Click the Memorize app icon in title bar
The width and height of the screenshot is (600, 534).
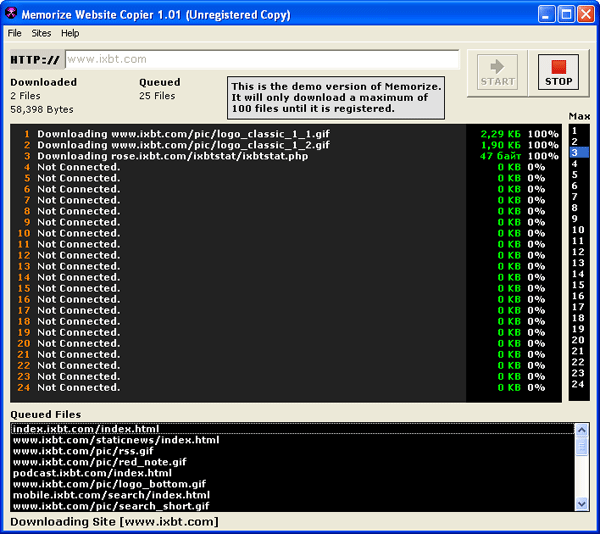[x=11, y=13]
